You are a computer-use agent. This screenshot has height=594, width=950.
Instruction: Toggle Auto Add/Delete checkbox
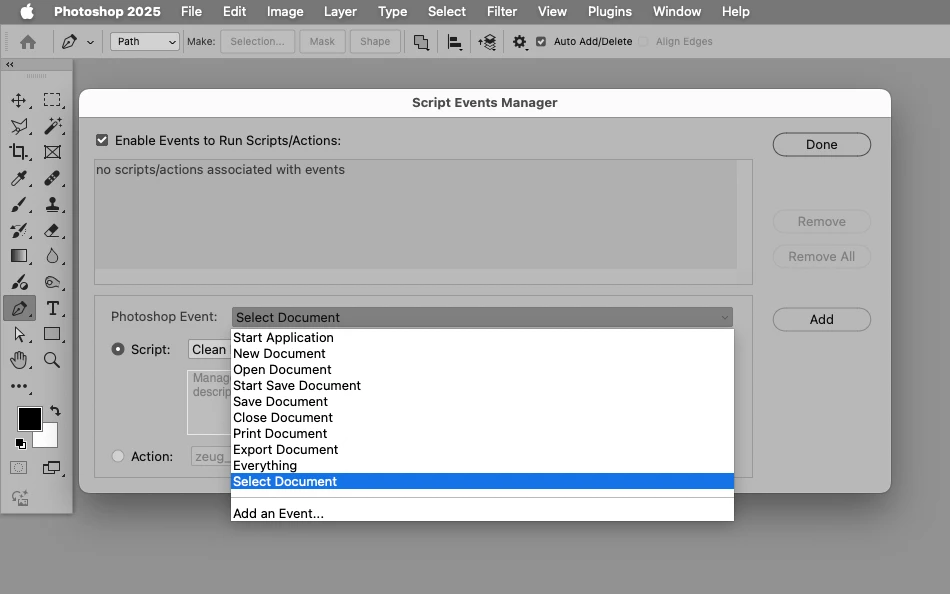(x=541, y=41)
